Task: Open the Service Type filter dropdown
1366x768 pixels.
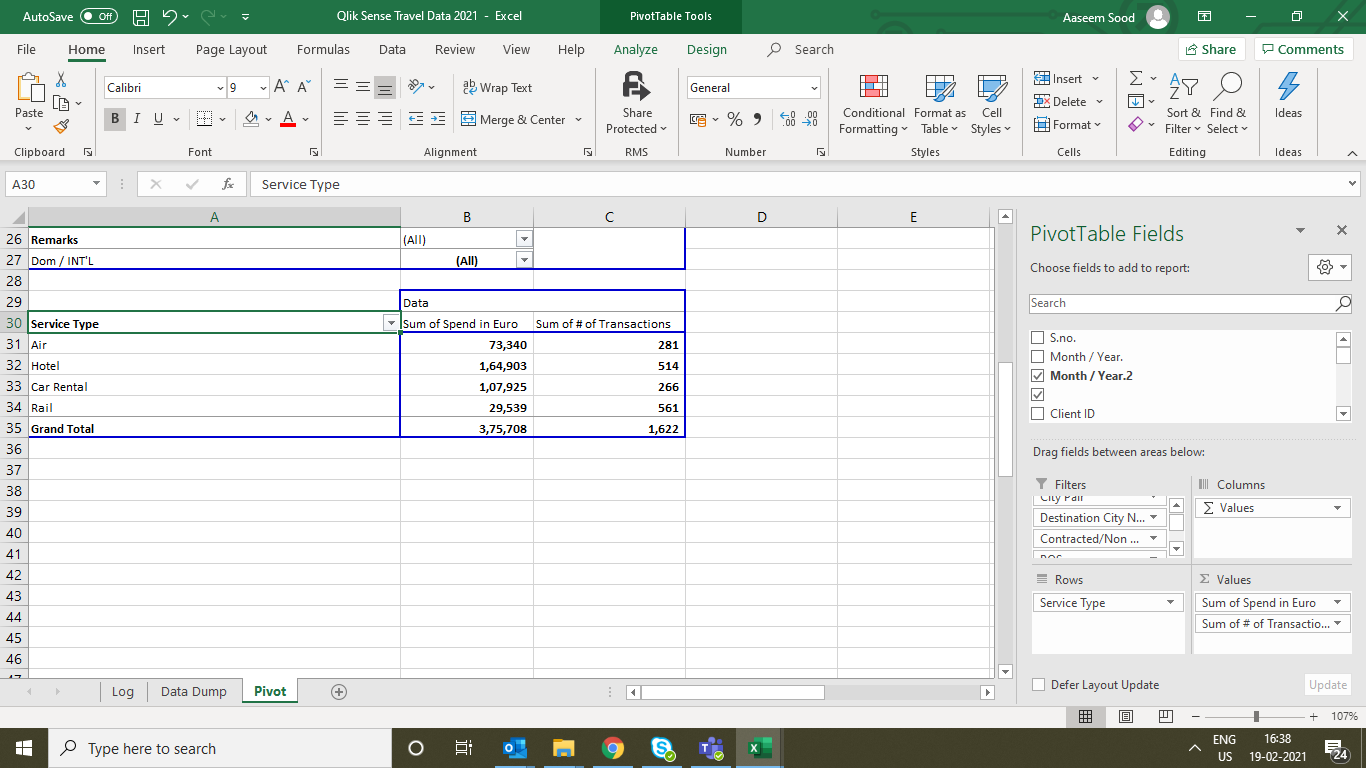Action: point(390,324)
